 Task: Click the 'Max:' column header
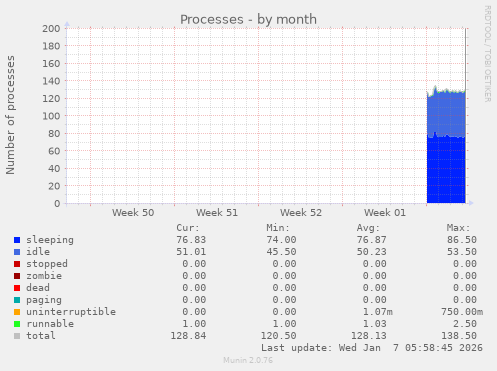coord(458,228)
